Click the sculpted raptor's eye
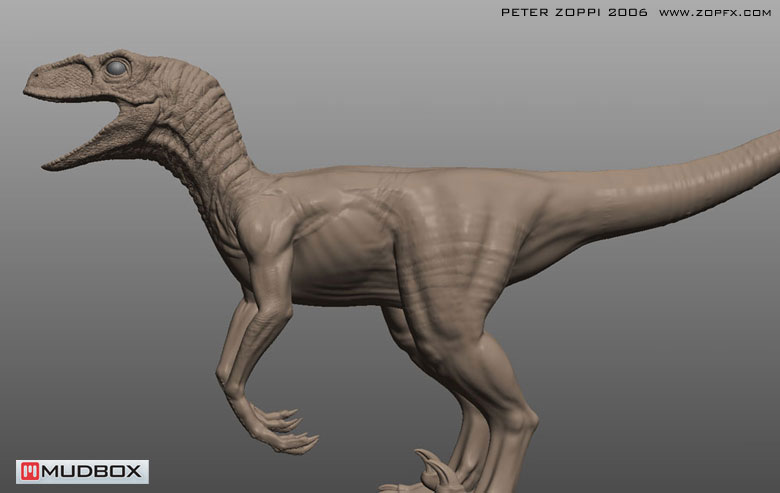The height and width of the screenshot is (493, 780). [x=117, y=68]
